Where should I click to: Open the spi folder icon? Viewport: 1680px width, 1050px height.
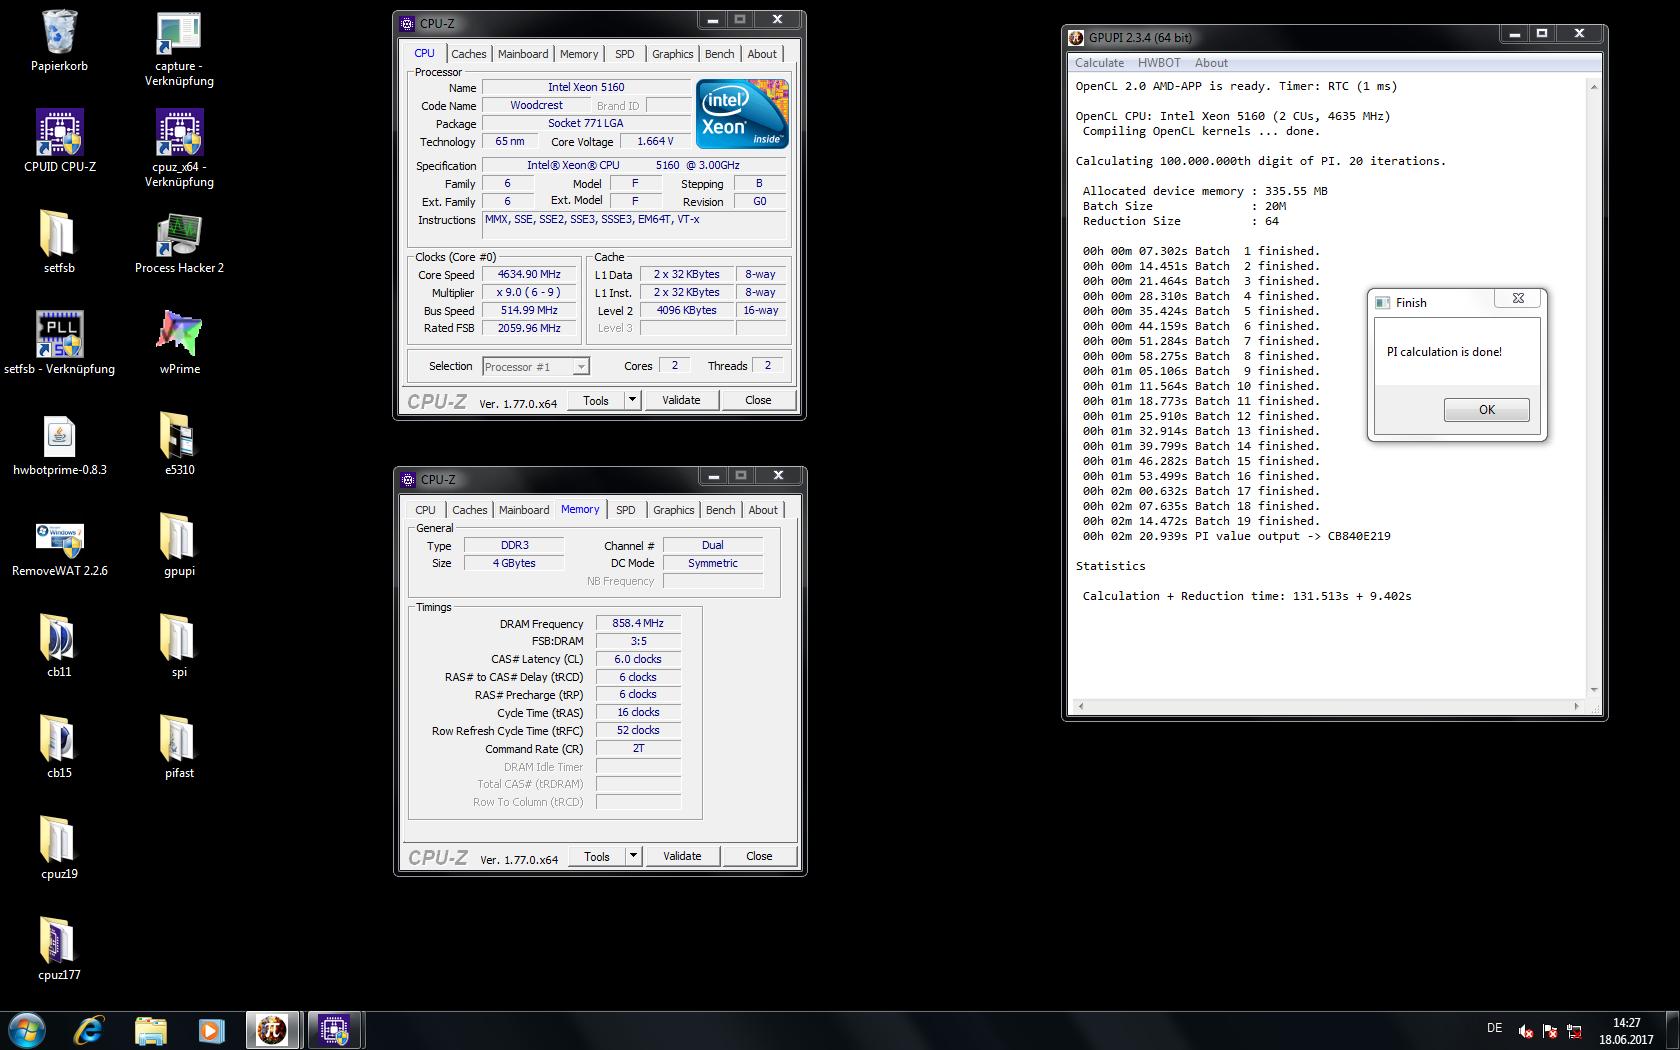point(179,646)
